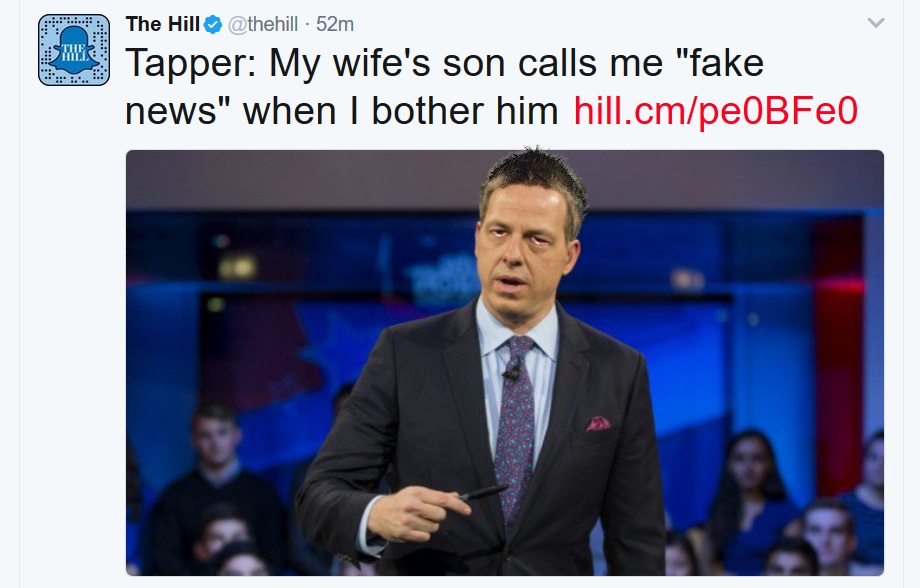
Task: Click the pen in the man's hand
Action: click(484, 492)
